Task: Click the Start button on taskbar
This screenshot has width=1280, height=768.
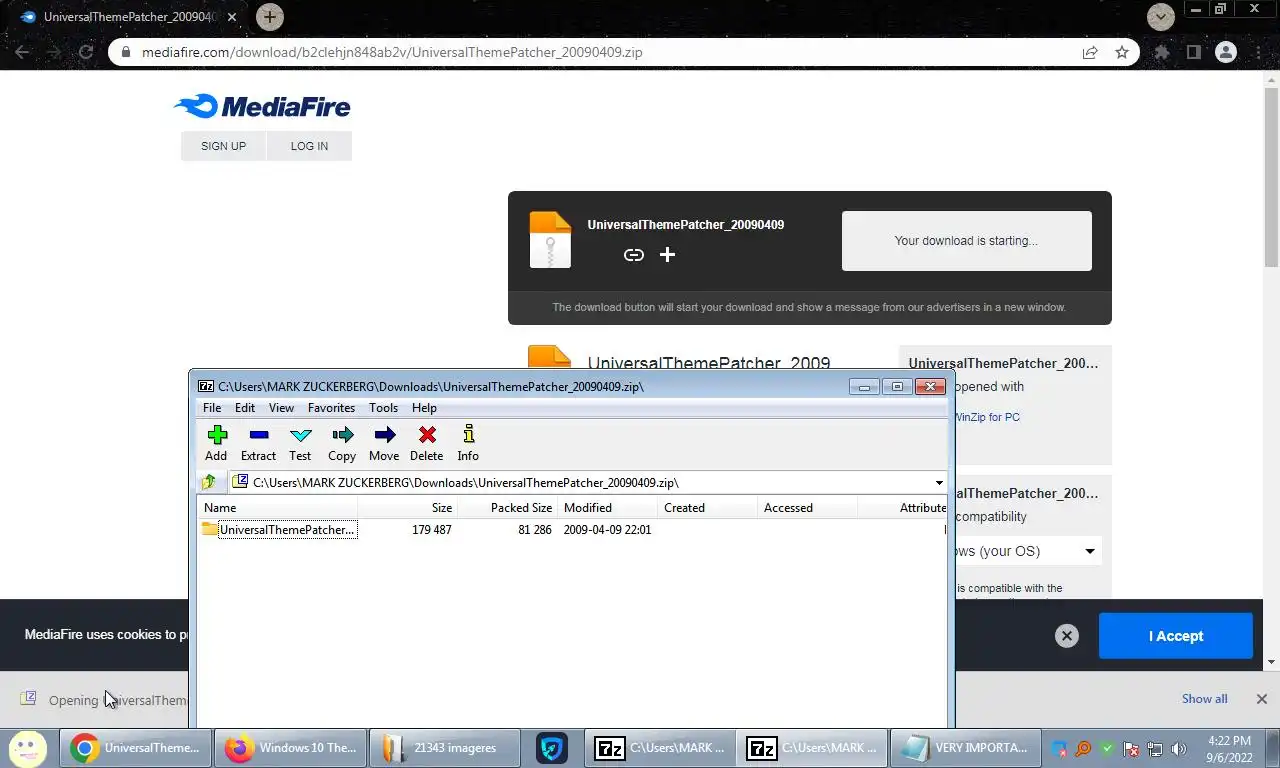Action: 28,748
